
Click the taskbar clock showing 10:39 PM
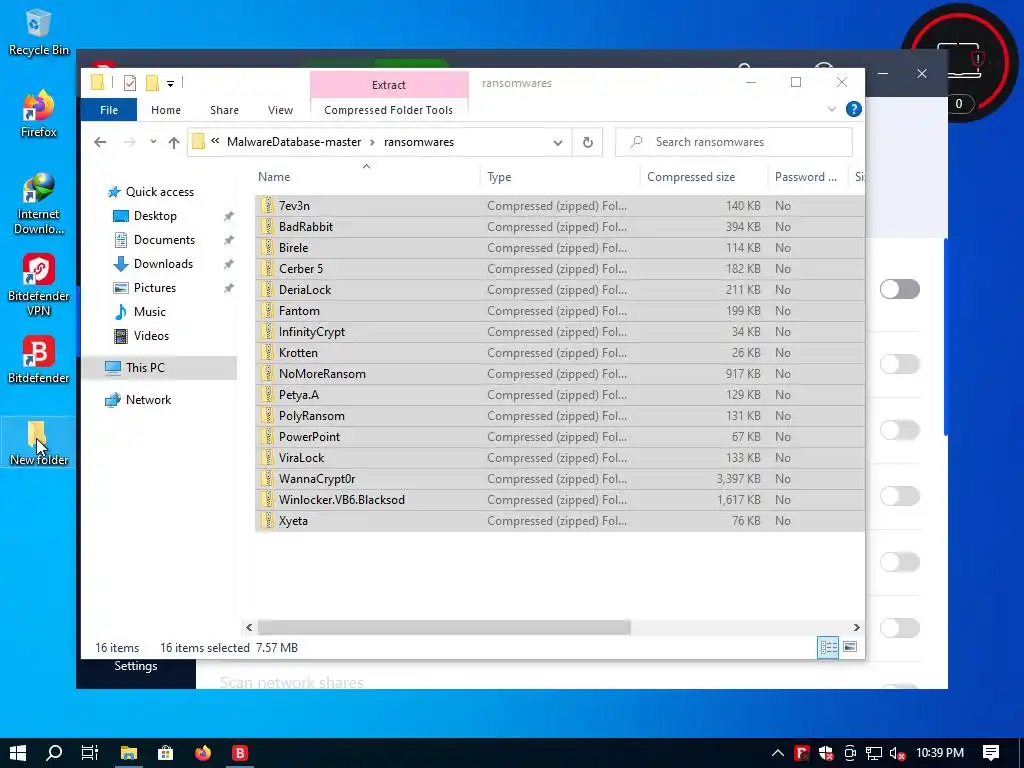point(940,753)
